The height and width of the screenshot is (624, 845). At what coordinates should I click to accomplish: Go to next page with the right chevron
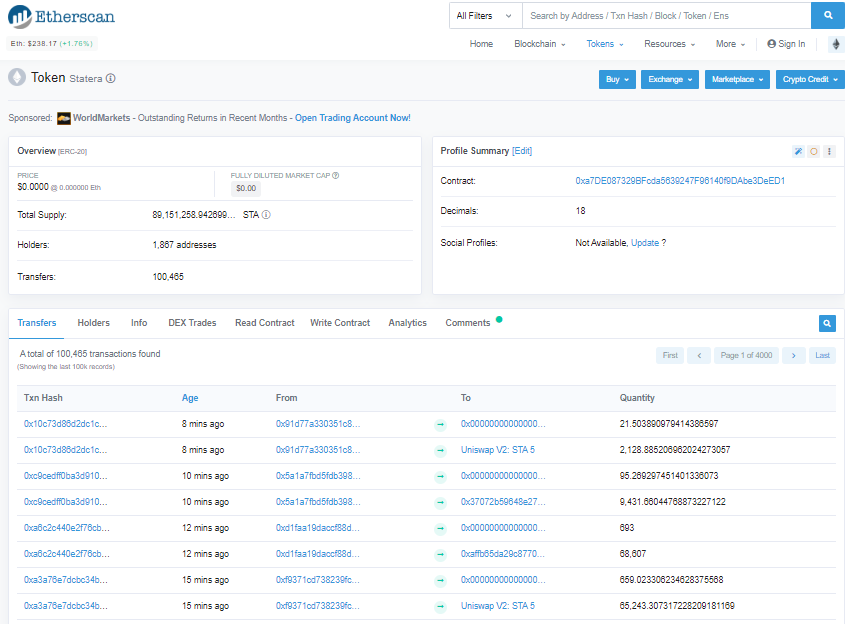tap(794, 356)
